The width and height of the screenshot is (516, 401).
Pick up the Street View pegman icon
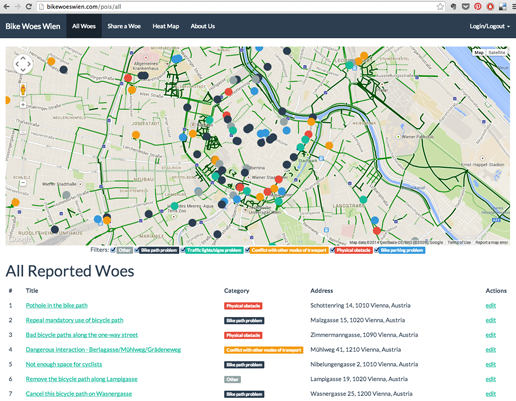tap(23, 90)
